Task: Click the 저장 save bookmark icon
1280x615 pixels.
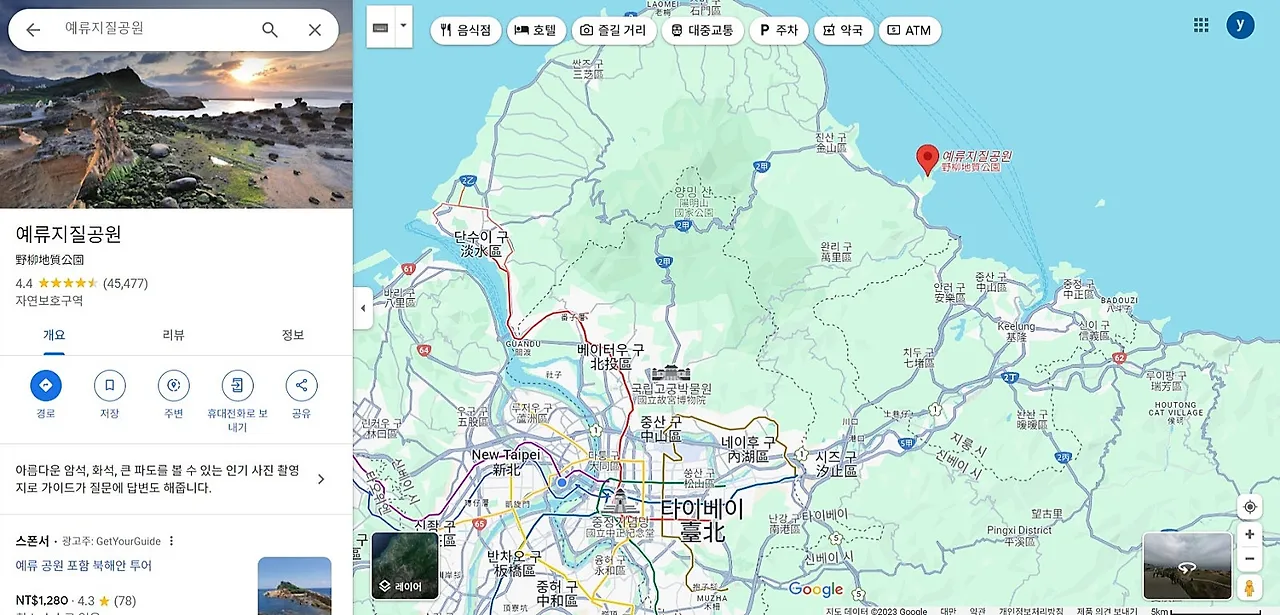Action: [x=110, y=386]
